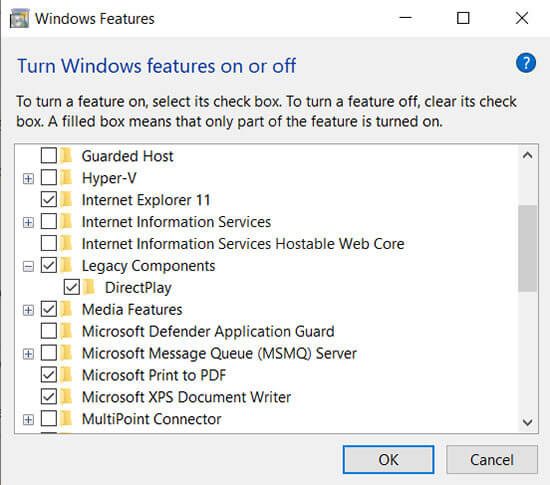Uncheck Internet Explorer 11

pos(49,200)
